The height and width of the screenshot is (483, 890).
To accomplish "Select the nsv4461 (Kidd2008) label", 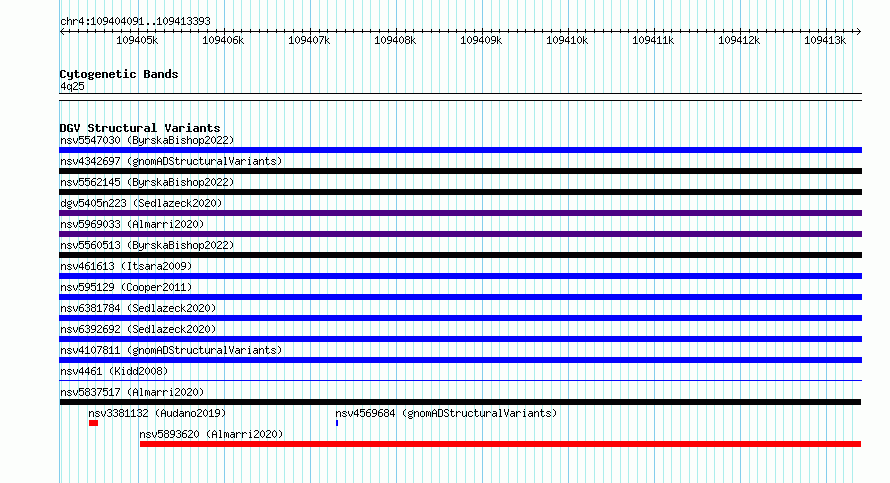I will click(114, 371).
